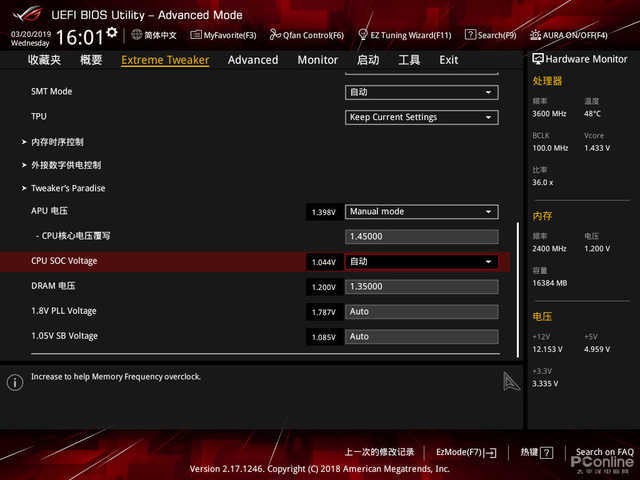Click the hotkeys question mark icon
The image size is (640, 480).
[x=547, y=452]
